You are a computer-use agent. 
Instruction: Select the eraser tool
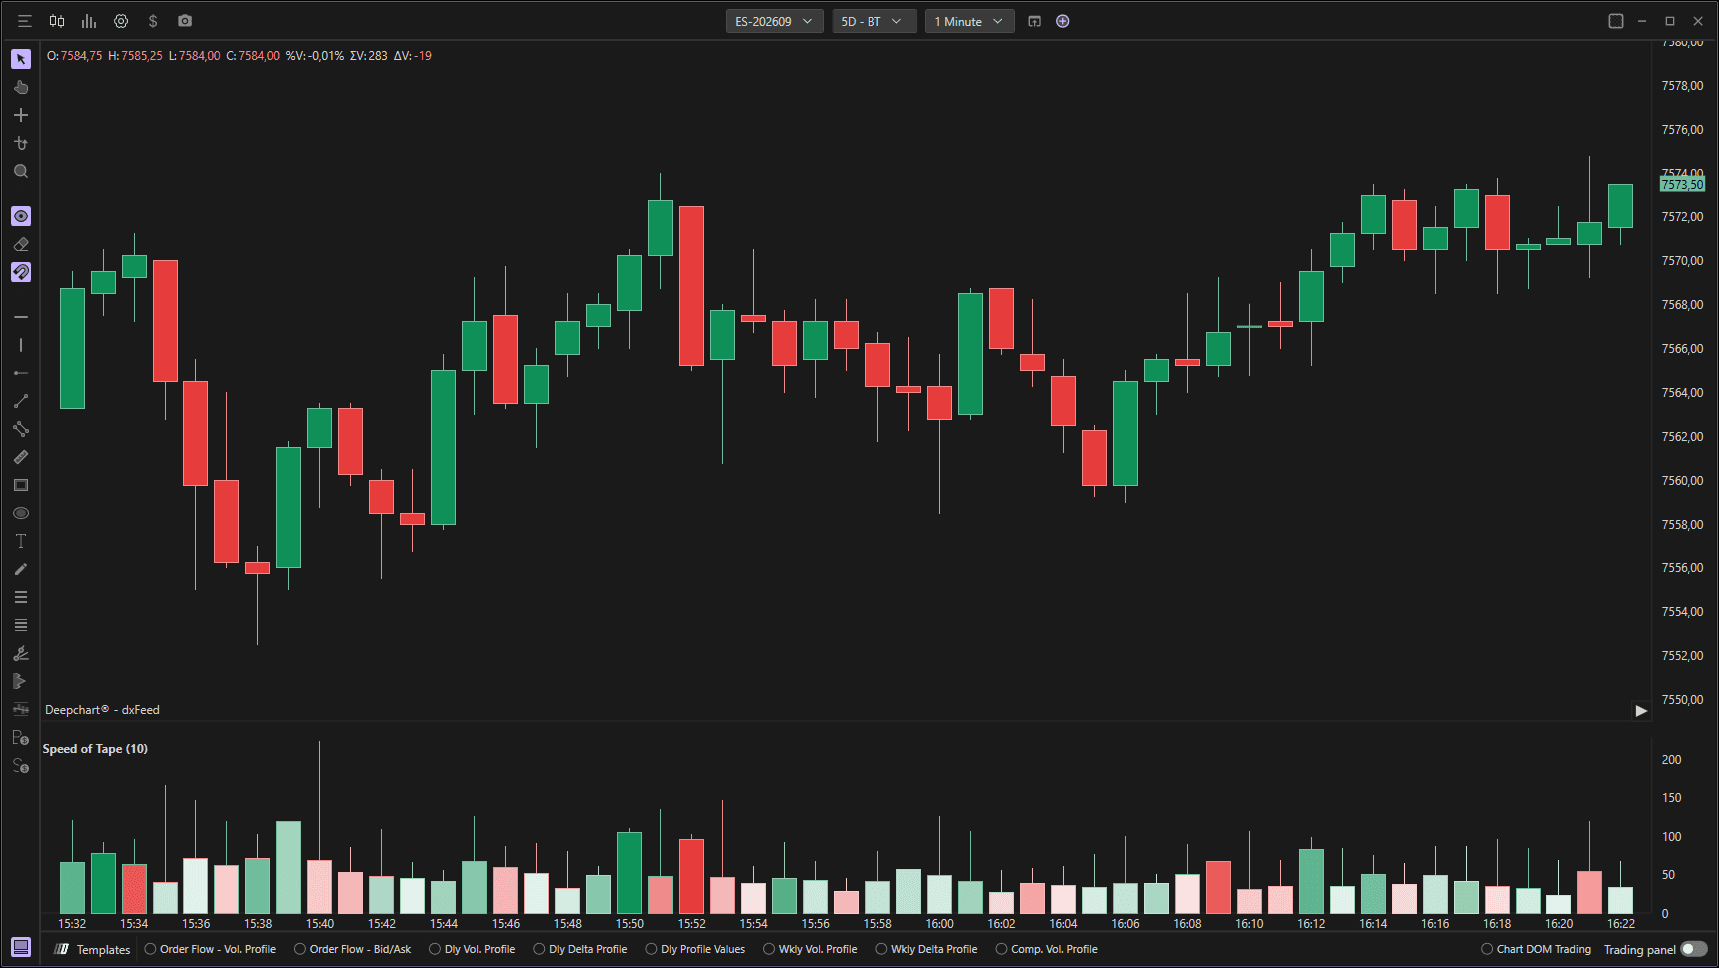[x=21, y=244]
